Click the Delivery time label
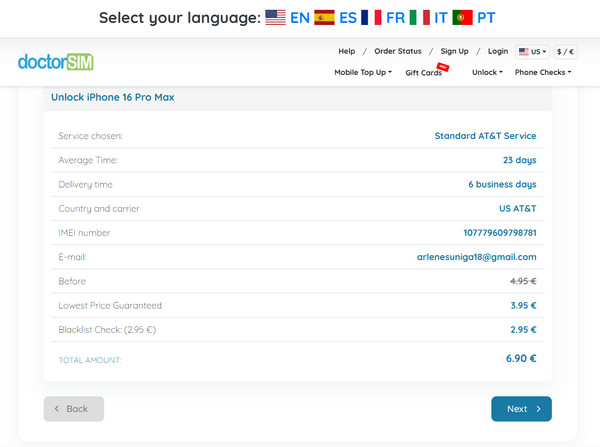The image size is (600, 447). click(x=85, y=184)
